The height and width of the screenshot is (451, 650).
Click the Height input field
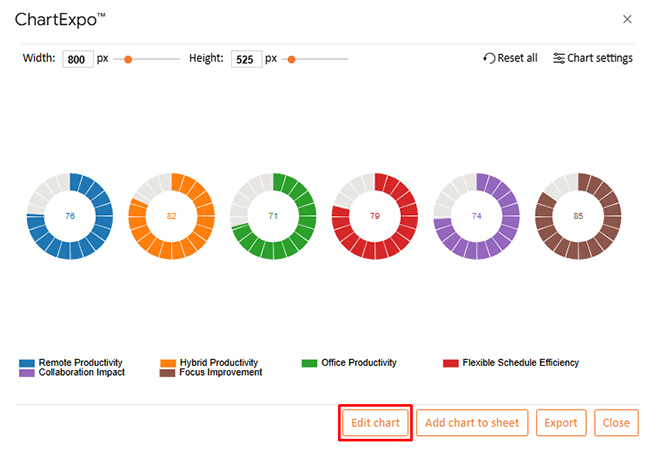(246, 59)
